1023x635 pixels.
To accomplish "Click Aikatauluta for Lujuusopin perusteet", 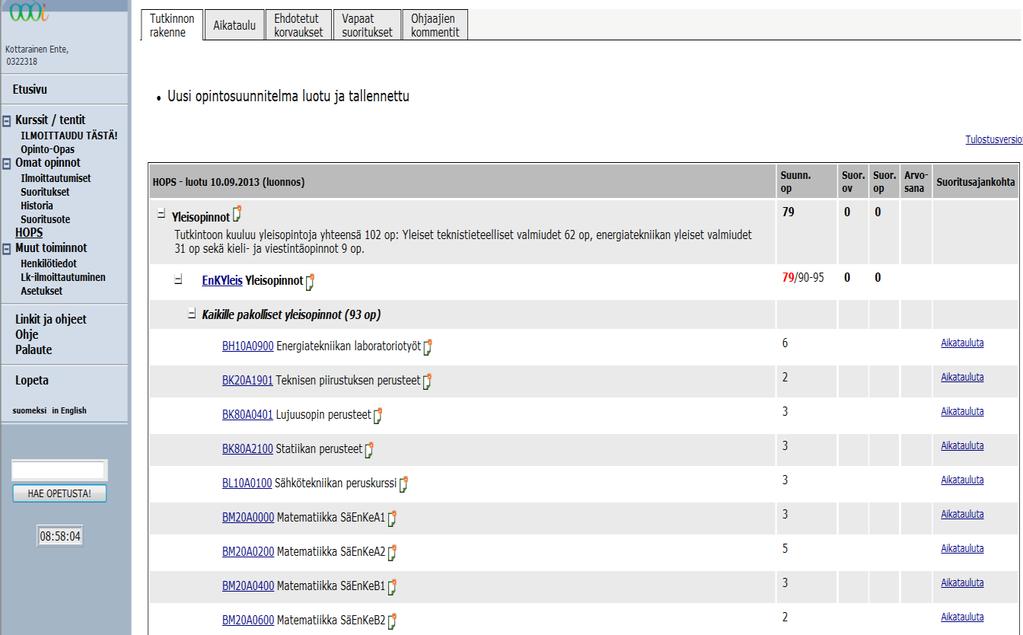I will pyautogui.click(x=962, y=411).
